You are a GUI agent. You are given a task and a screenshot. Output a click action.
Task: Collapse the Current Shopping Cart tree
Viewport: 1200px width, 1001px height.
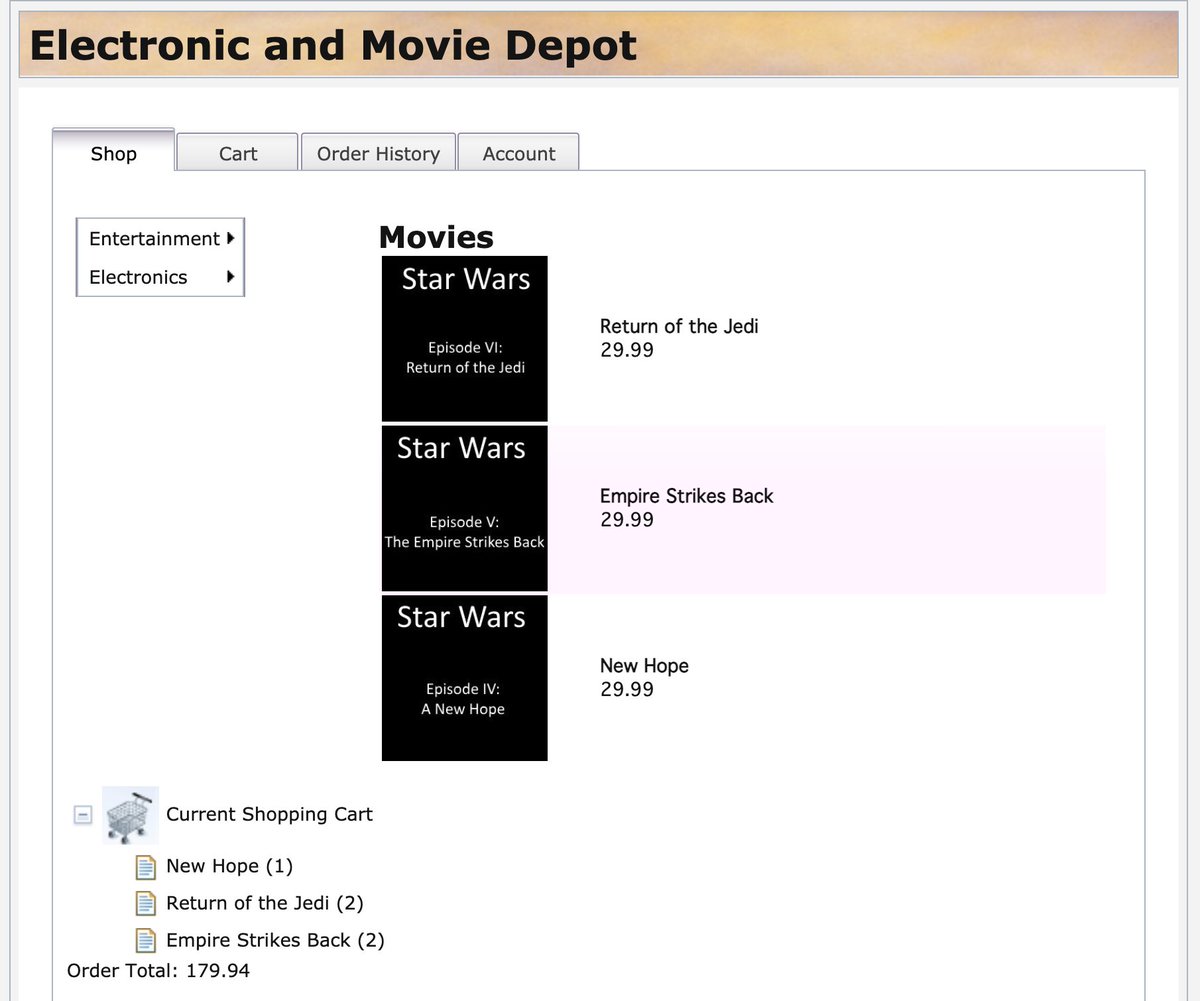(84, 815)
